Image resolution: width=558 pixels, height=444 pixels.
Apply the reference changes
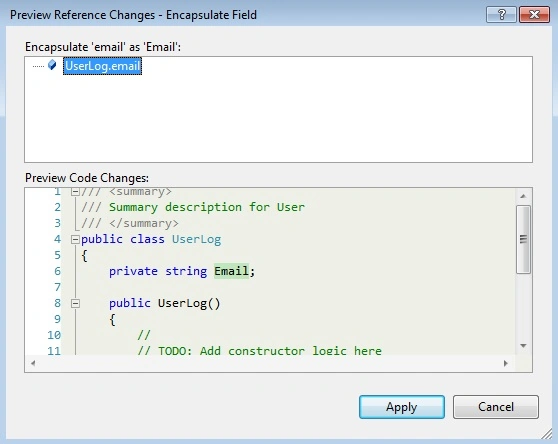point(402,407)
